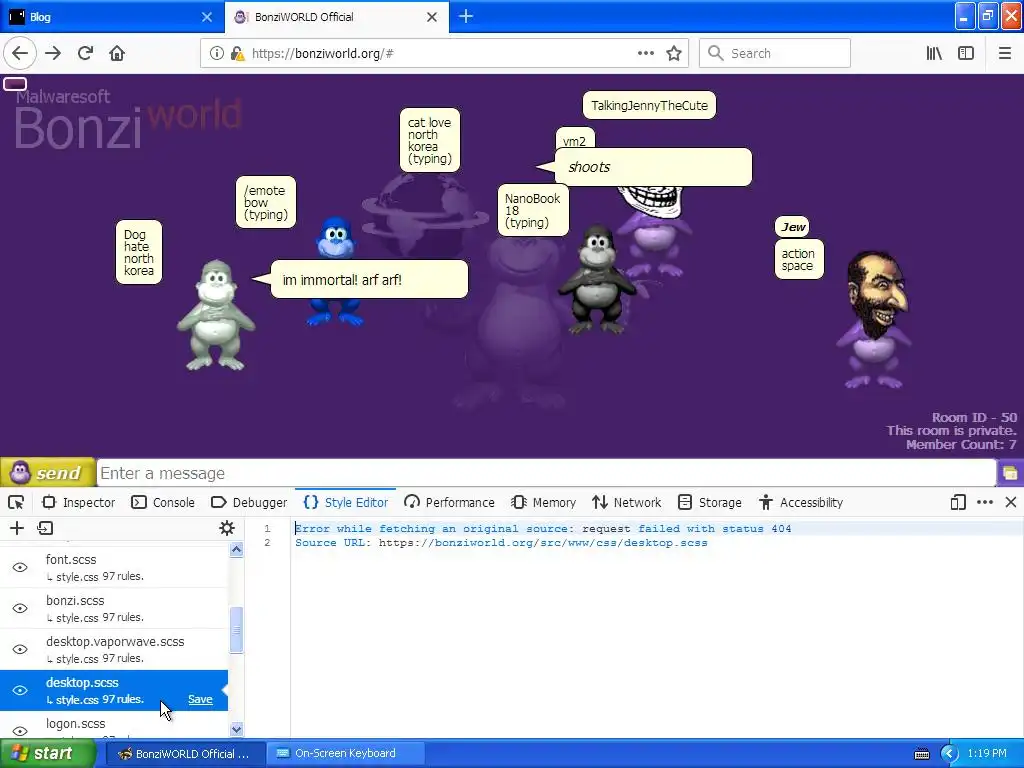Click the browser Search box
The image size is (1024, 768).
775,53
